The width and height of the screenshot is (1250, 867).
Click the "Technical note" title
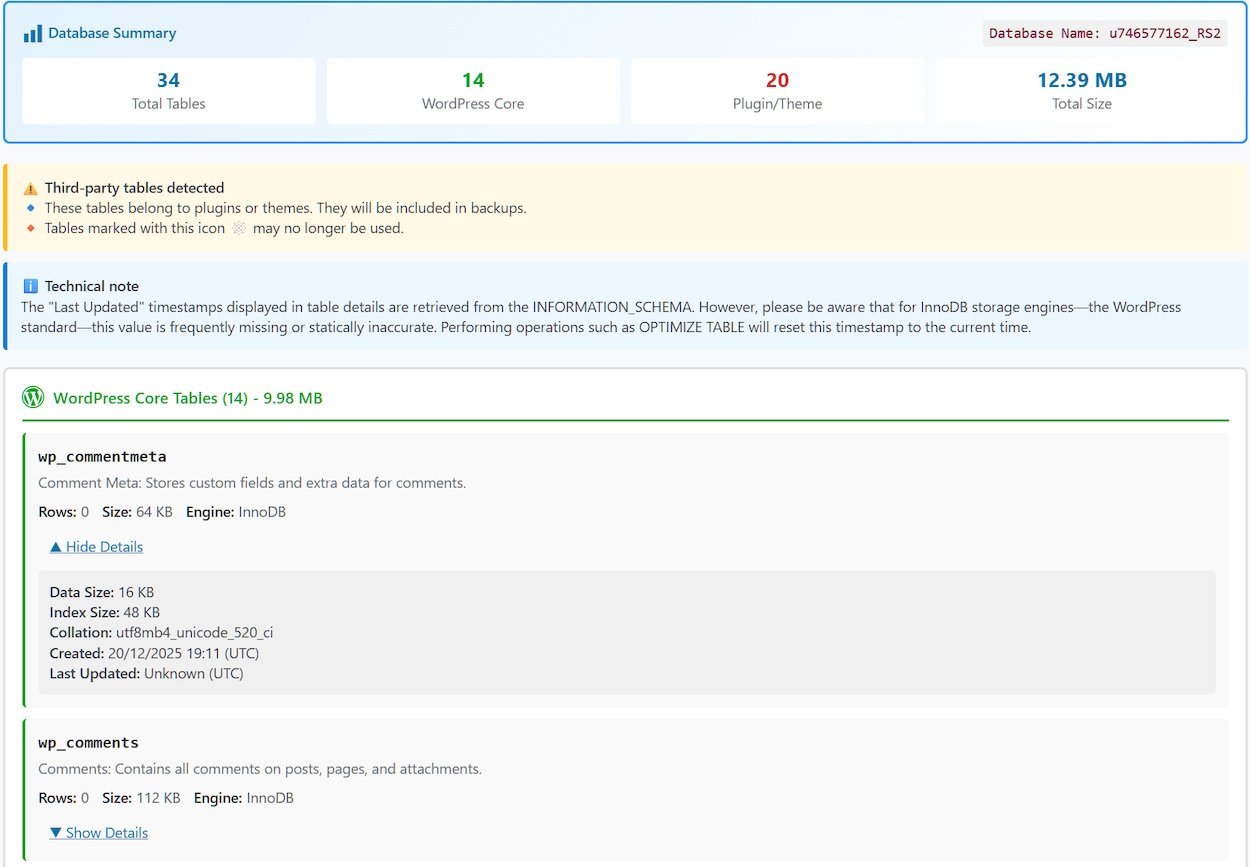[92, 286]
